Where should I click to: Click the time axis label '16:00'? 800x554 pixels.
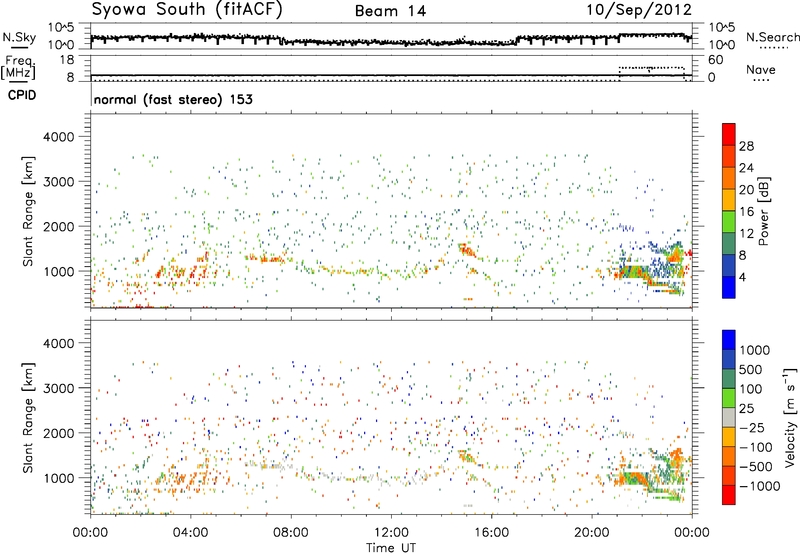pyautogui.click(x=491, y=533)
